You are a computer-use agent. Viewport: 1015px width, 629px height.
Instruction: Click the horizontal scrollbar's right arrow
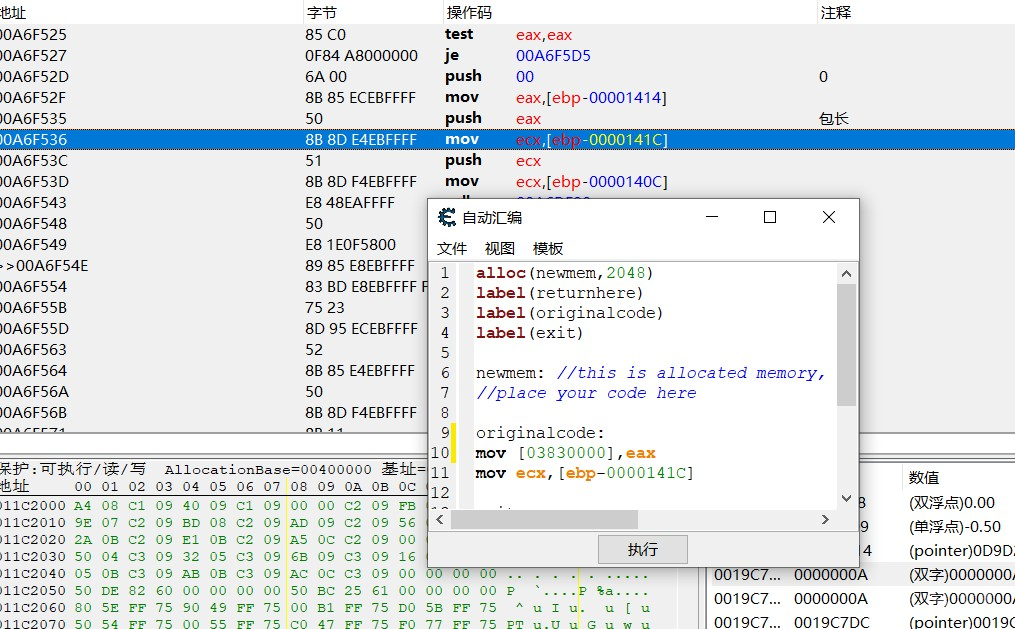pyautogui.click(x=826, y=519)
